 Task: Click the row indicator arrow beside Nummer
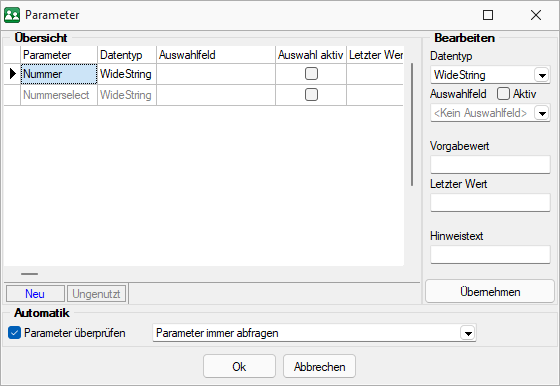(13, 74)
